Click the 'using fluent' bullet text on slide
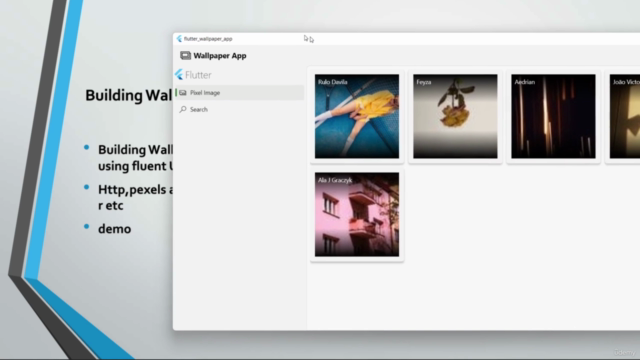 pos(135,166)
